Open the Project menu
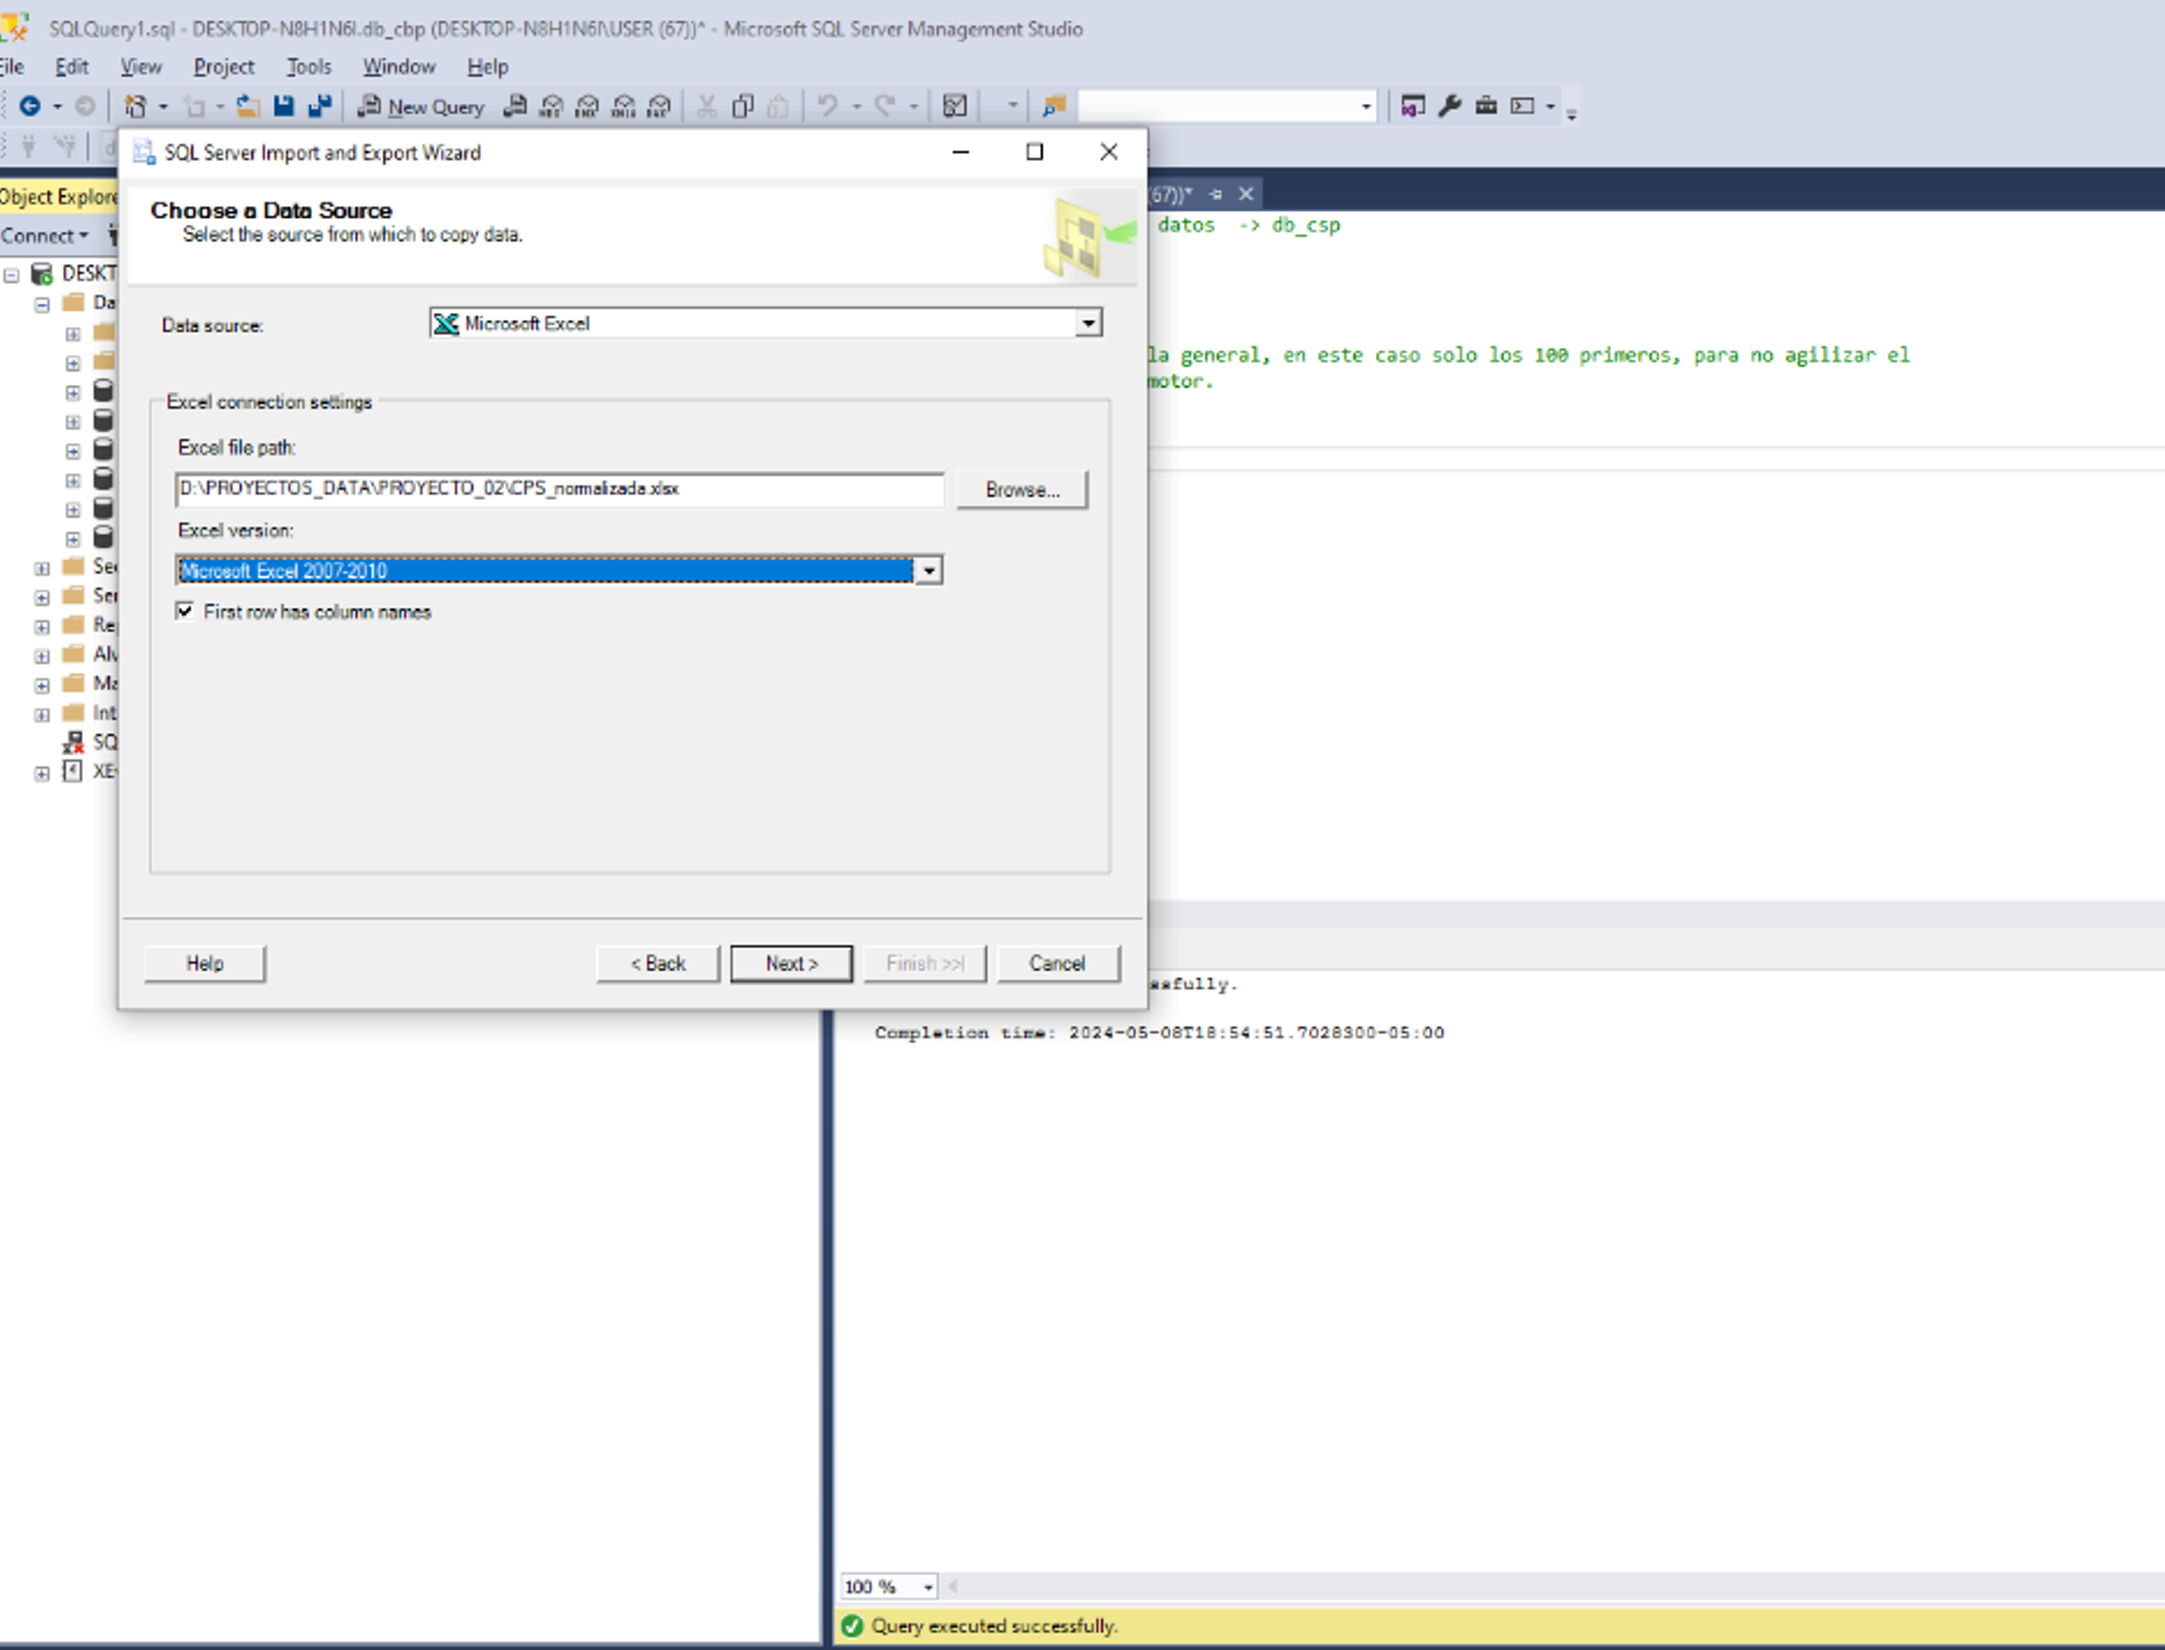The height and width of the screenshot is (1650, 2165). point(224,67)
